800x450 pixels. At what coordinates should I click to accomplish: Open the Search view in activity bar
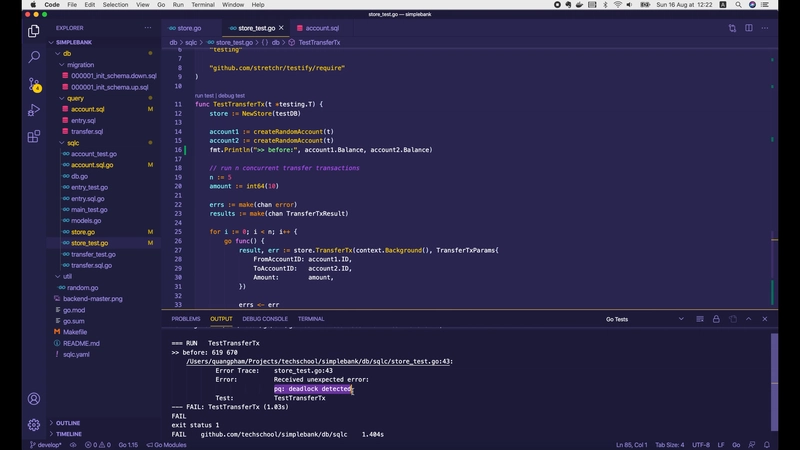pyautogui.click(x=33, y=57)
